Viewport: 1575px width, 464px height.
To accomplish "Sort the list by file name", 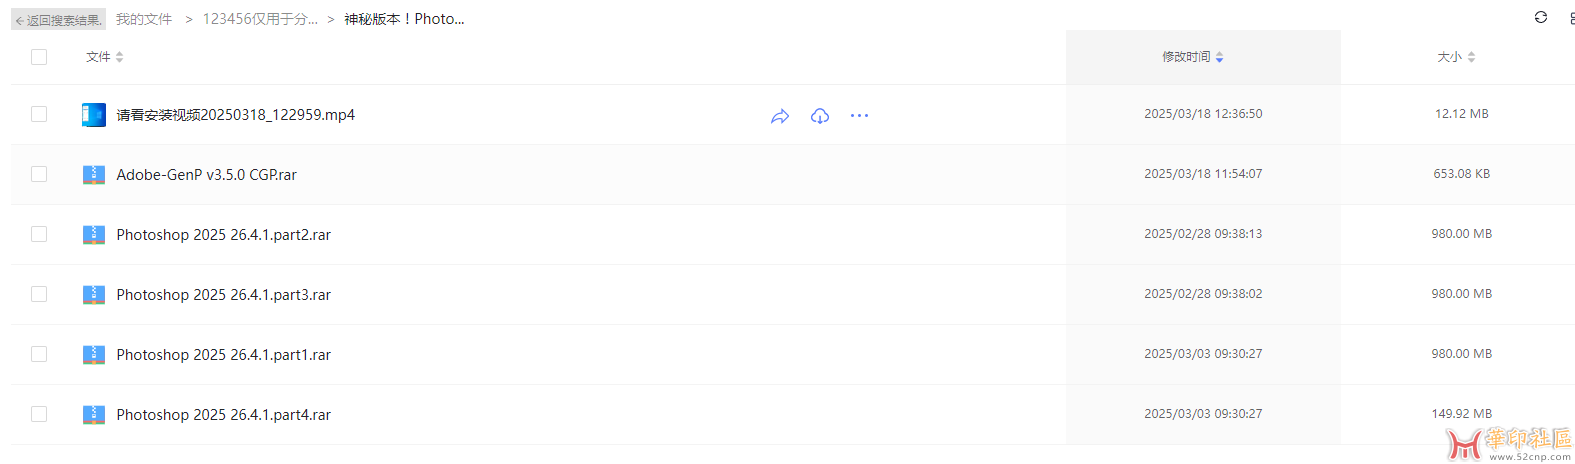I will point(104,57).
